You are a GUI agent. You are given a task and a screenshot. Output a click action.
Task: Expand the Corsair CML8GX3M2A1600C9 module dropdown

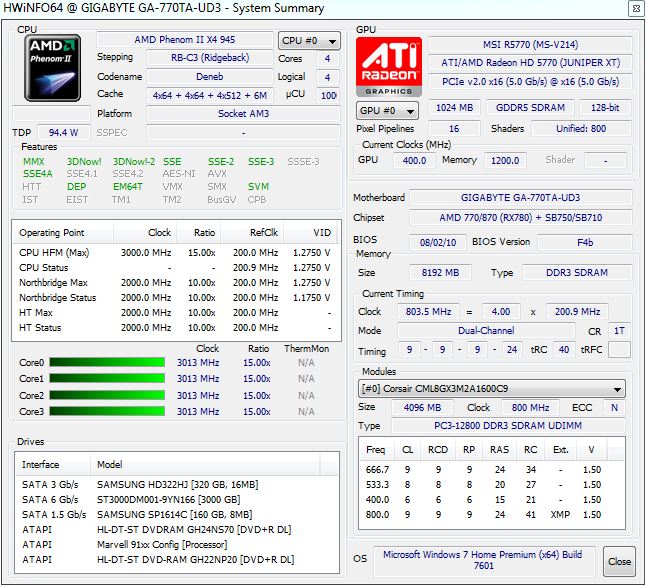492,389
